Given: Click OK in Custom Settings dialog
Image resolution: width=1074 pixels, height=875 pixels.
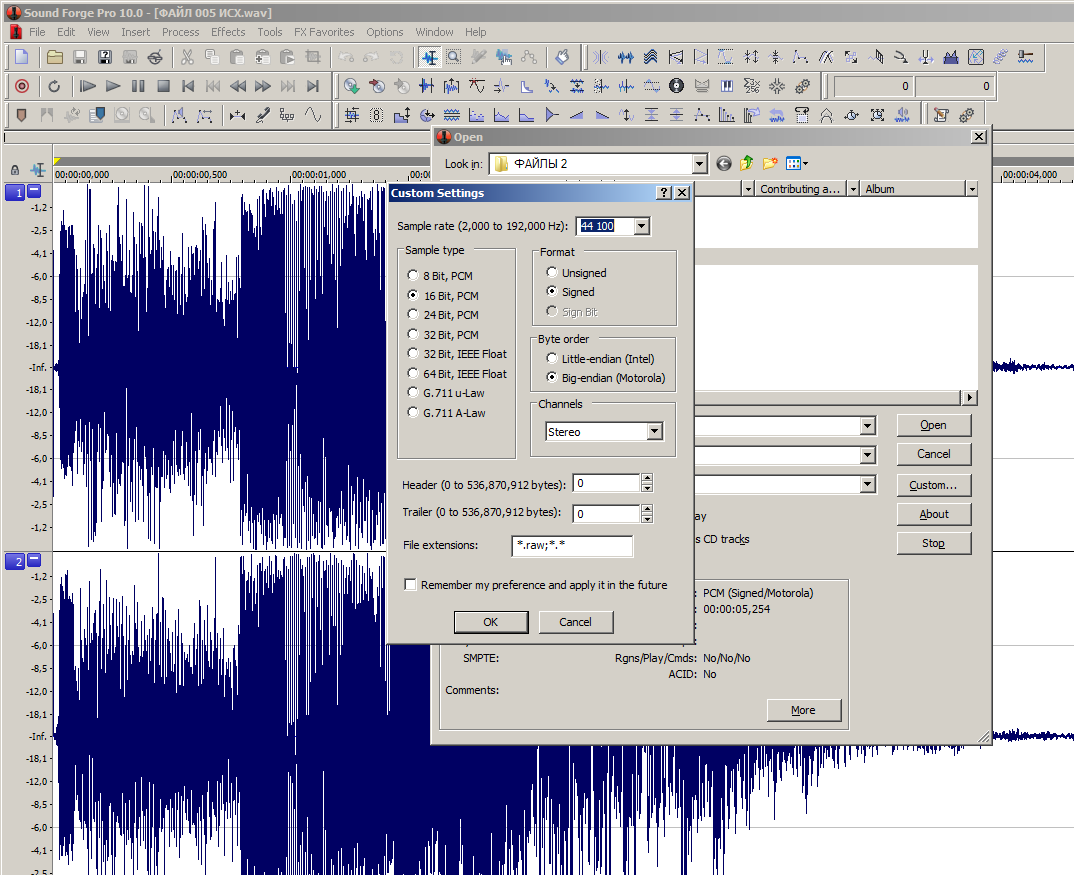Looking at the screenshot, I should pos(490,622).
